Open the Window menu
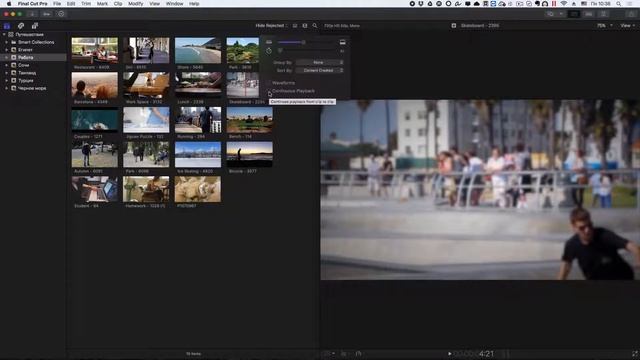Image resolution: width=640 pixels, height=360 pixels. (x=175, y=4)
